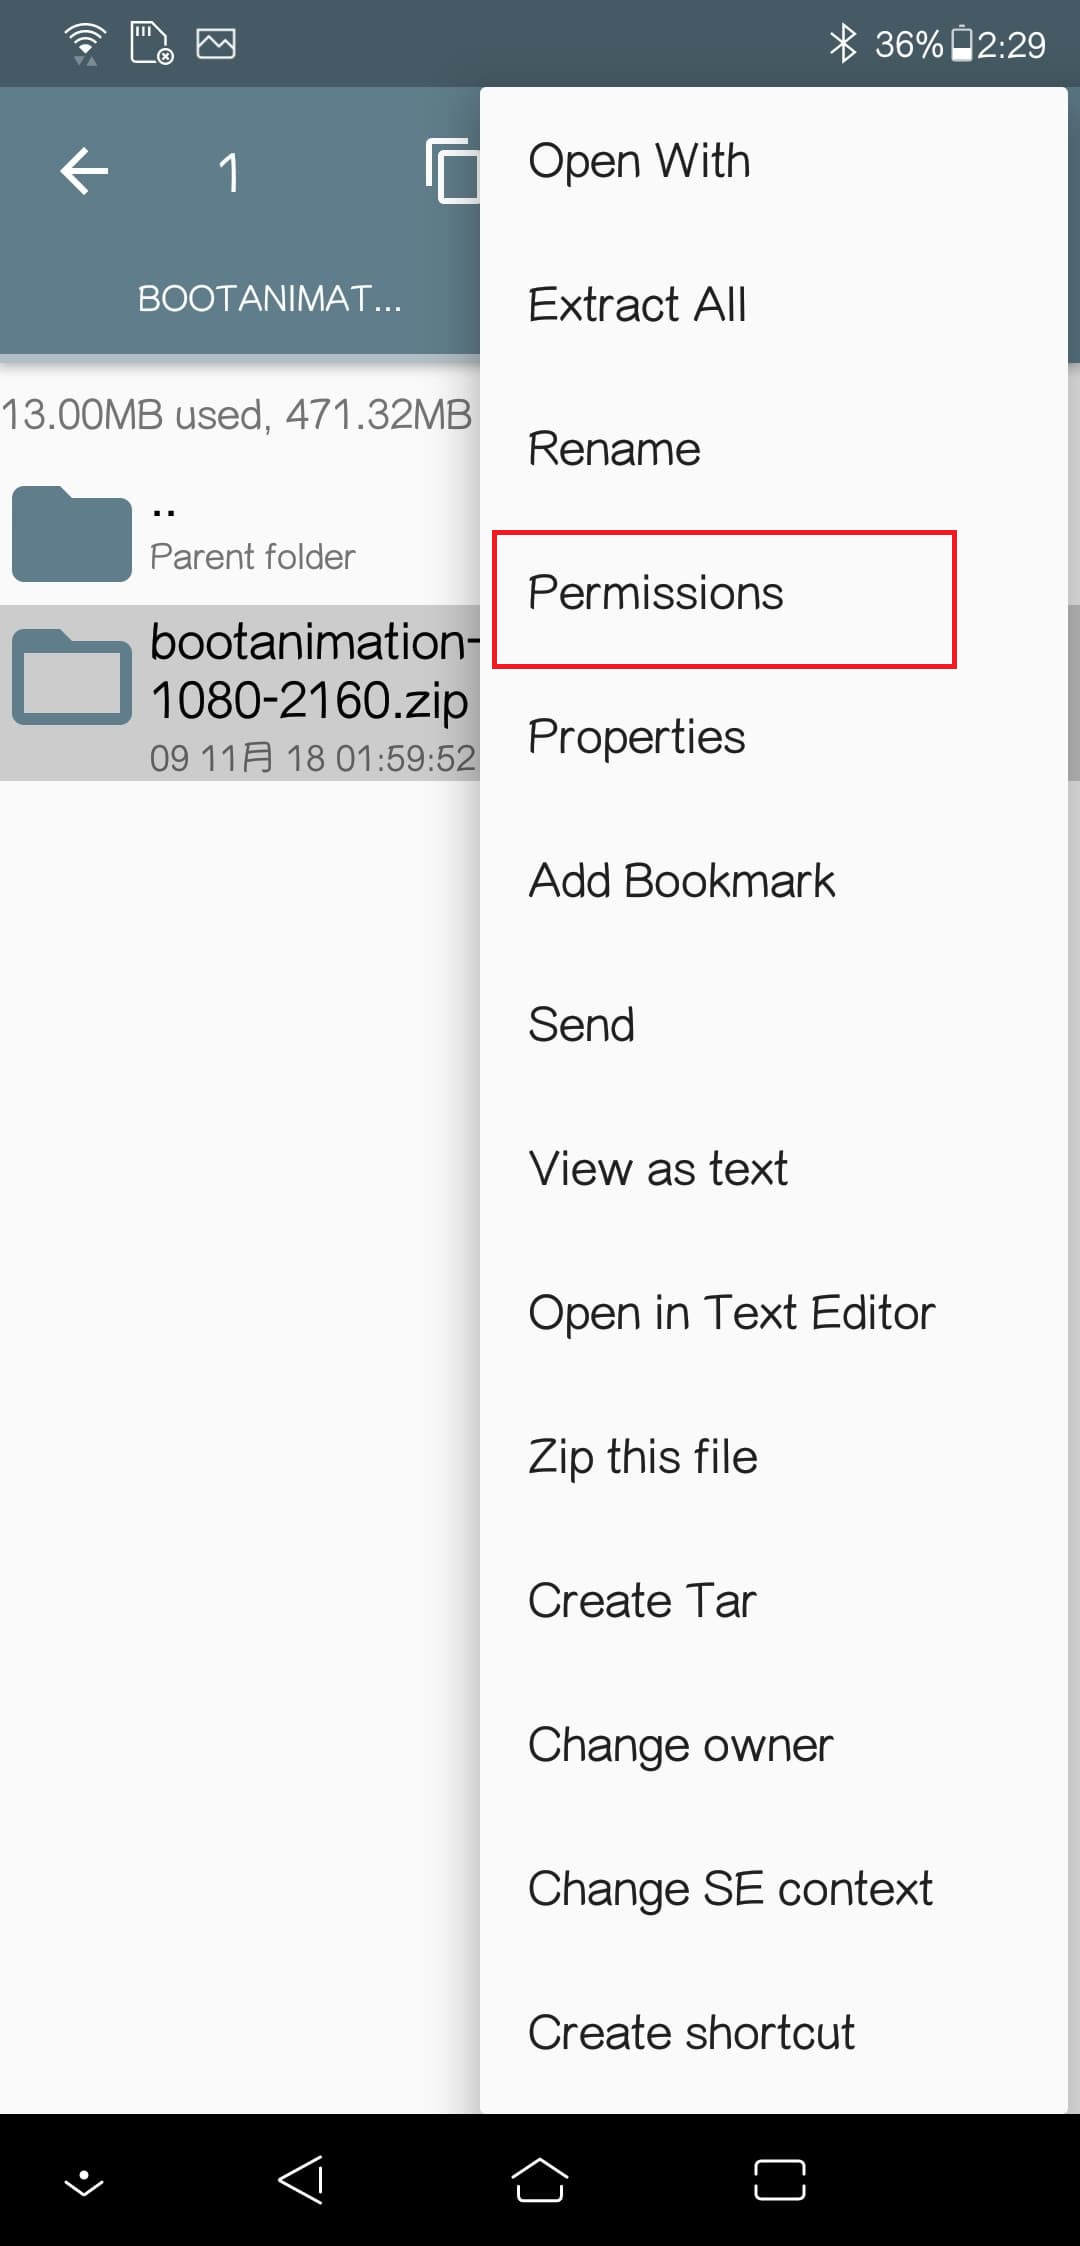Viewport: 1080px width, 2246px height.
Task: Tap the Android back navigation button
Action: [300, 2179]
